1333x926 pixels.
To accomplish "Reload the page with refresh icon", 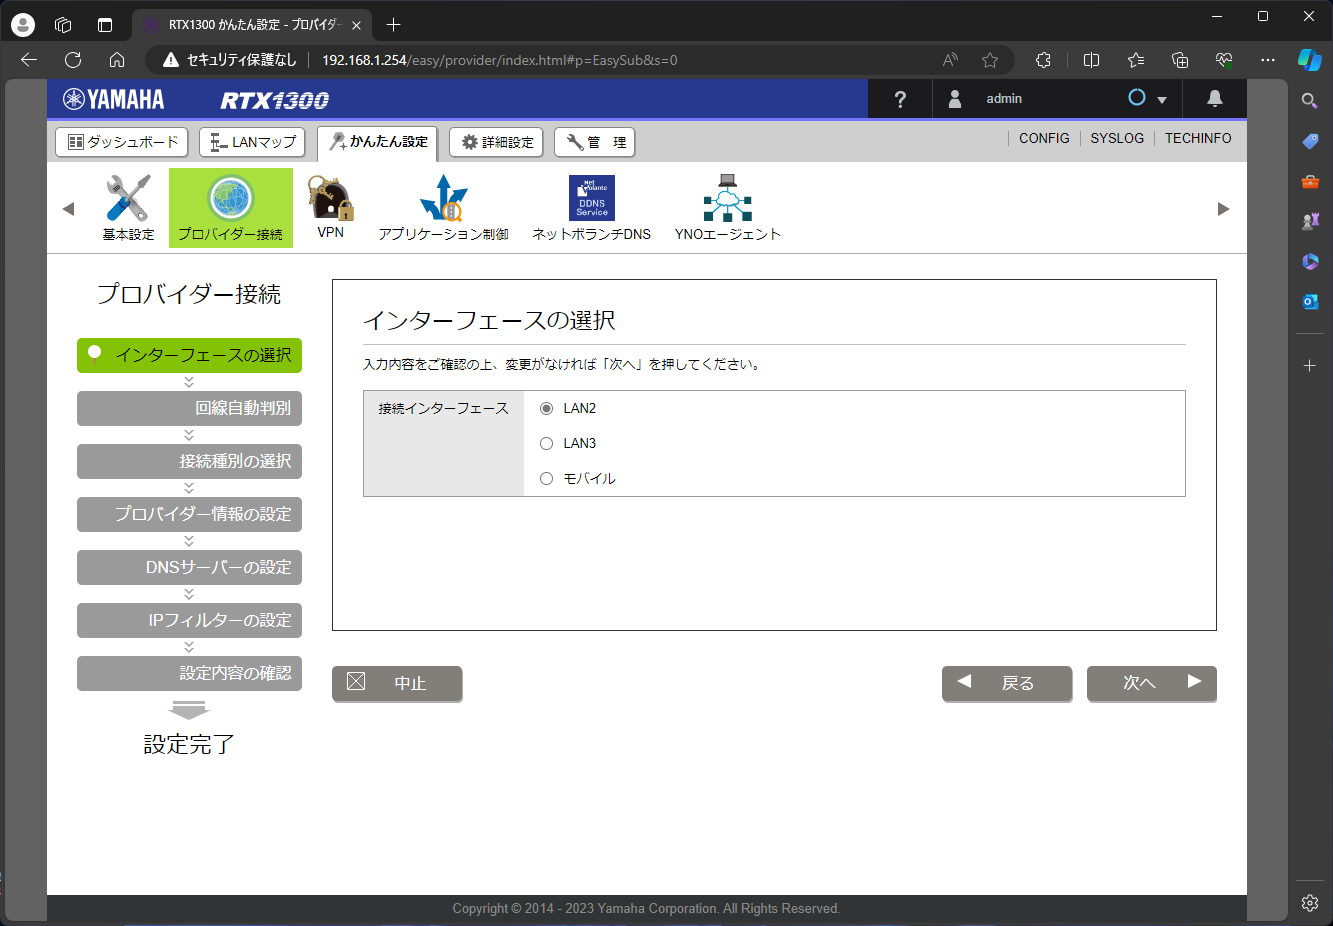I will (x=73, y=60).
